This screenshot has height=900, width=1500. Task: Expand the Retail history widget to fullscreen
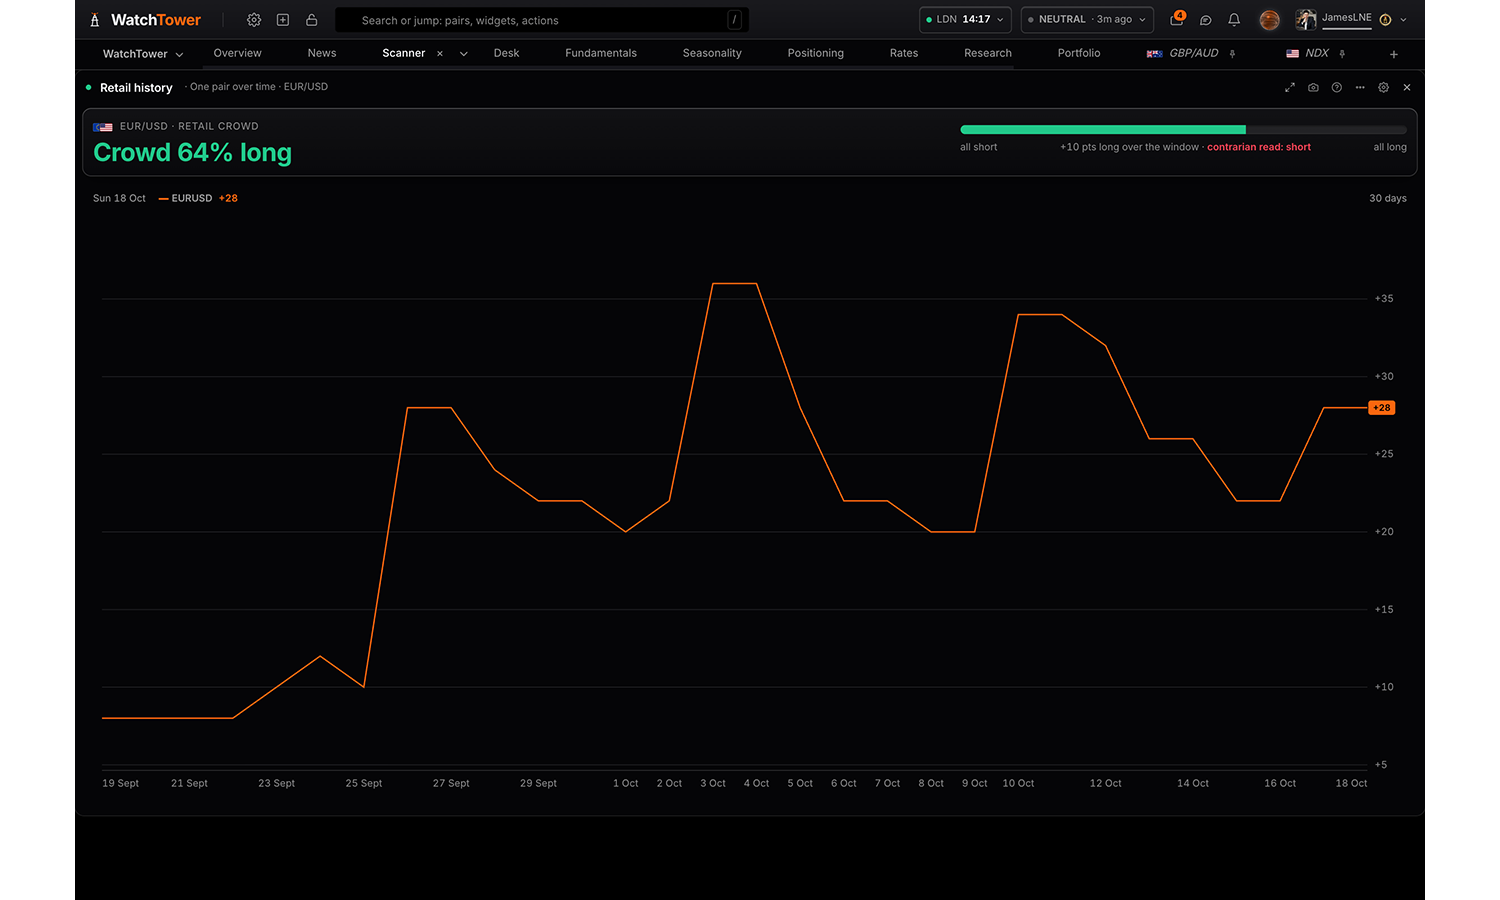click(x=1290, y=88)
